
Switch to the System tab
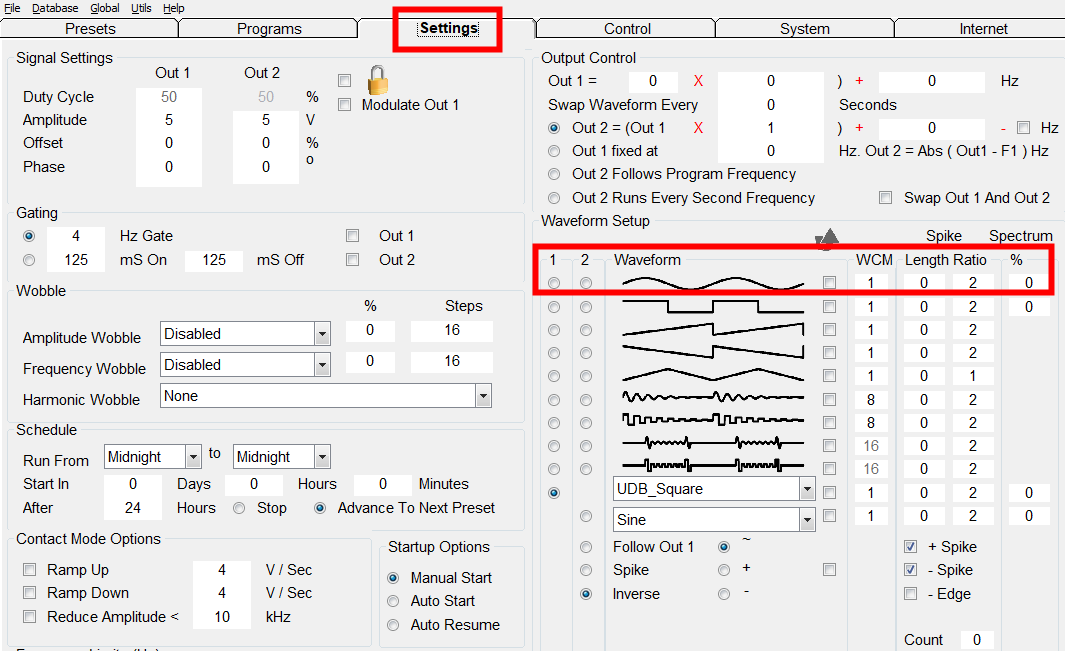[x=805, y=29]
